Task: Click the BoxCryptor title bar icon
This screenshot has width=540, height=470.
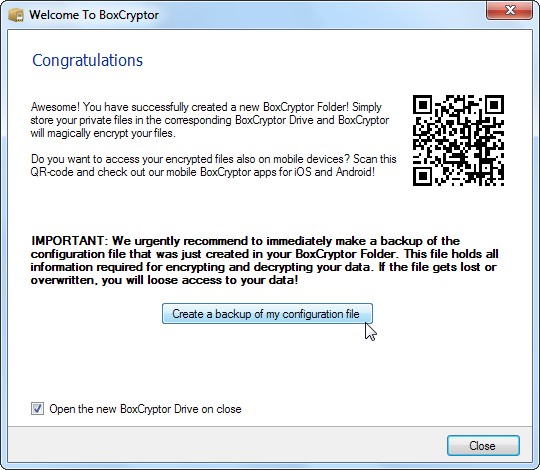Action: pos(16,15)
